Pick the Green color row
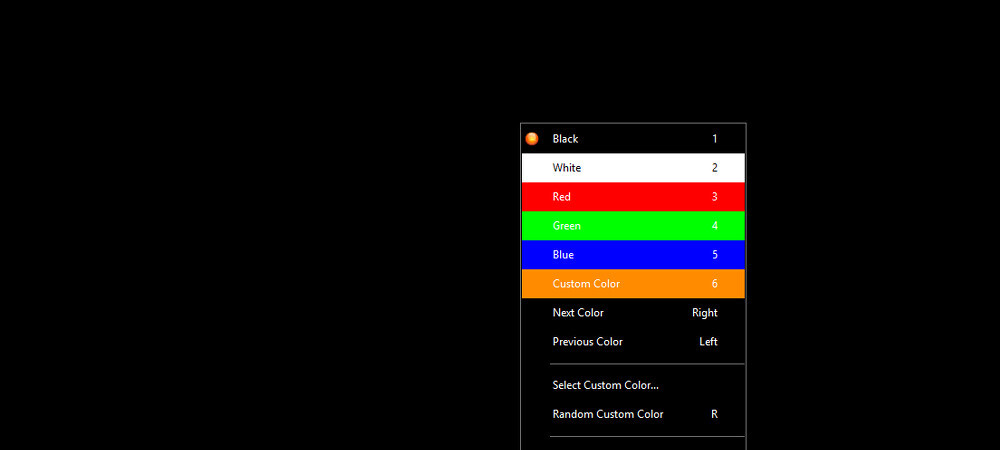This screenshot has width=1000, height=450. point(567,226)
